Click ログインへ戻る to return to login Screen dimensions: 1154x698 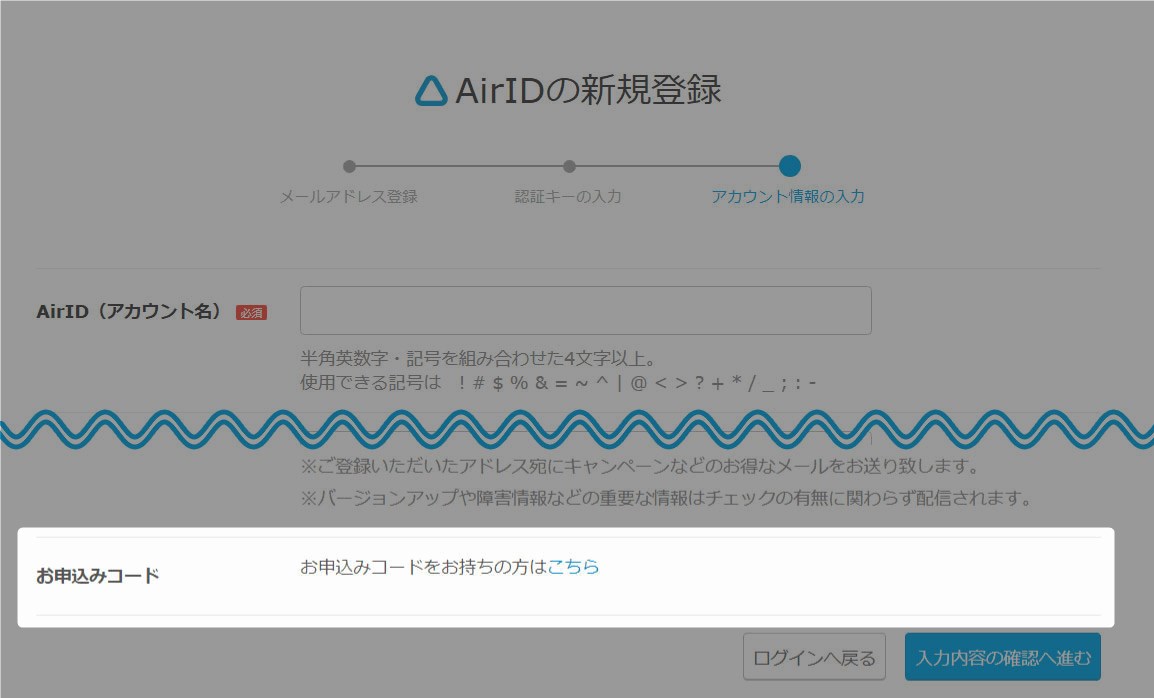tap(812, 656)
